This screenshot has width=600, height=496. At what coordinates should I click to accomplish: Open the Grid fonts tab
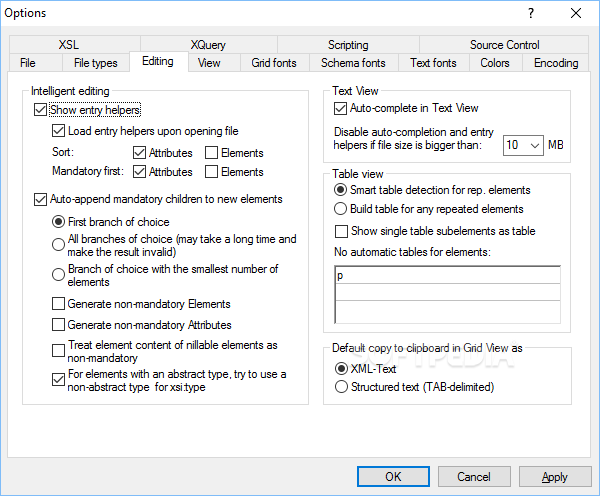point(274,63)
